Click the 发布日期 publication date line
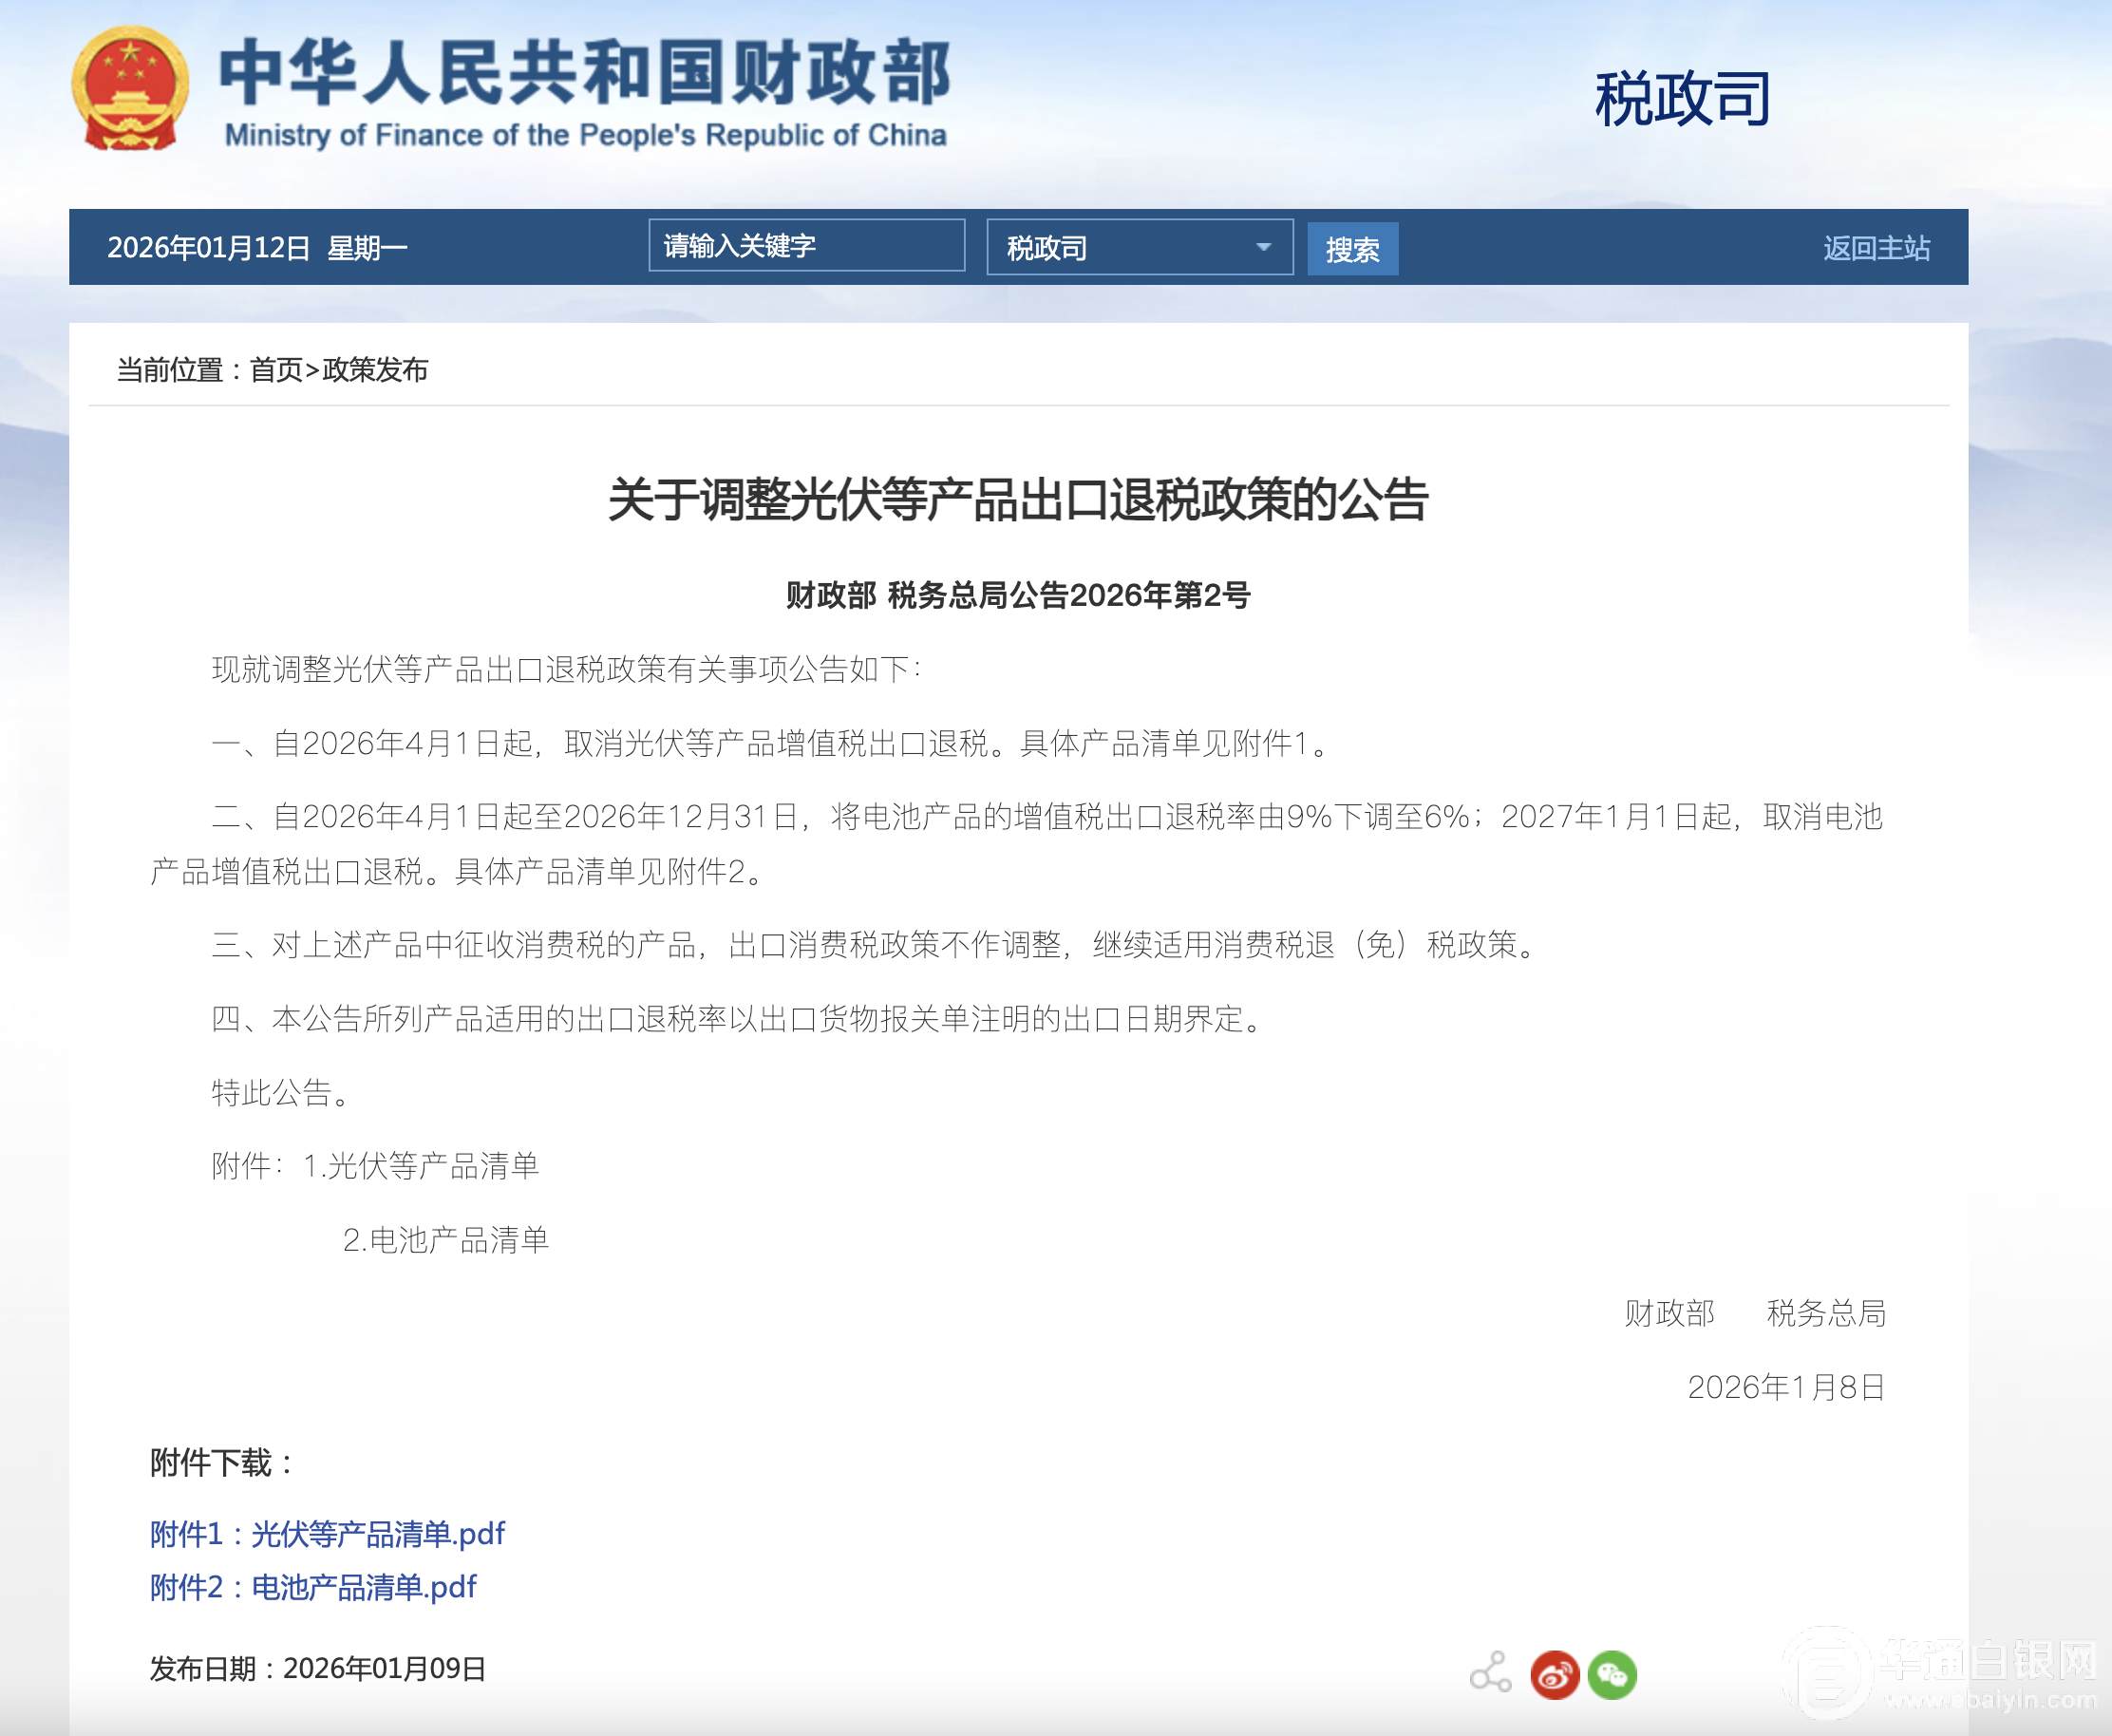This screenshot has width=2112, height=1736. pyautogui.click(x=318, y=1667)
